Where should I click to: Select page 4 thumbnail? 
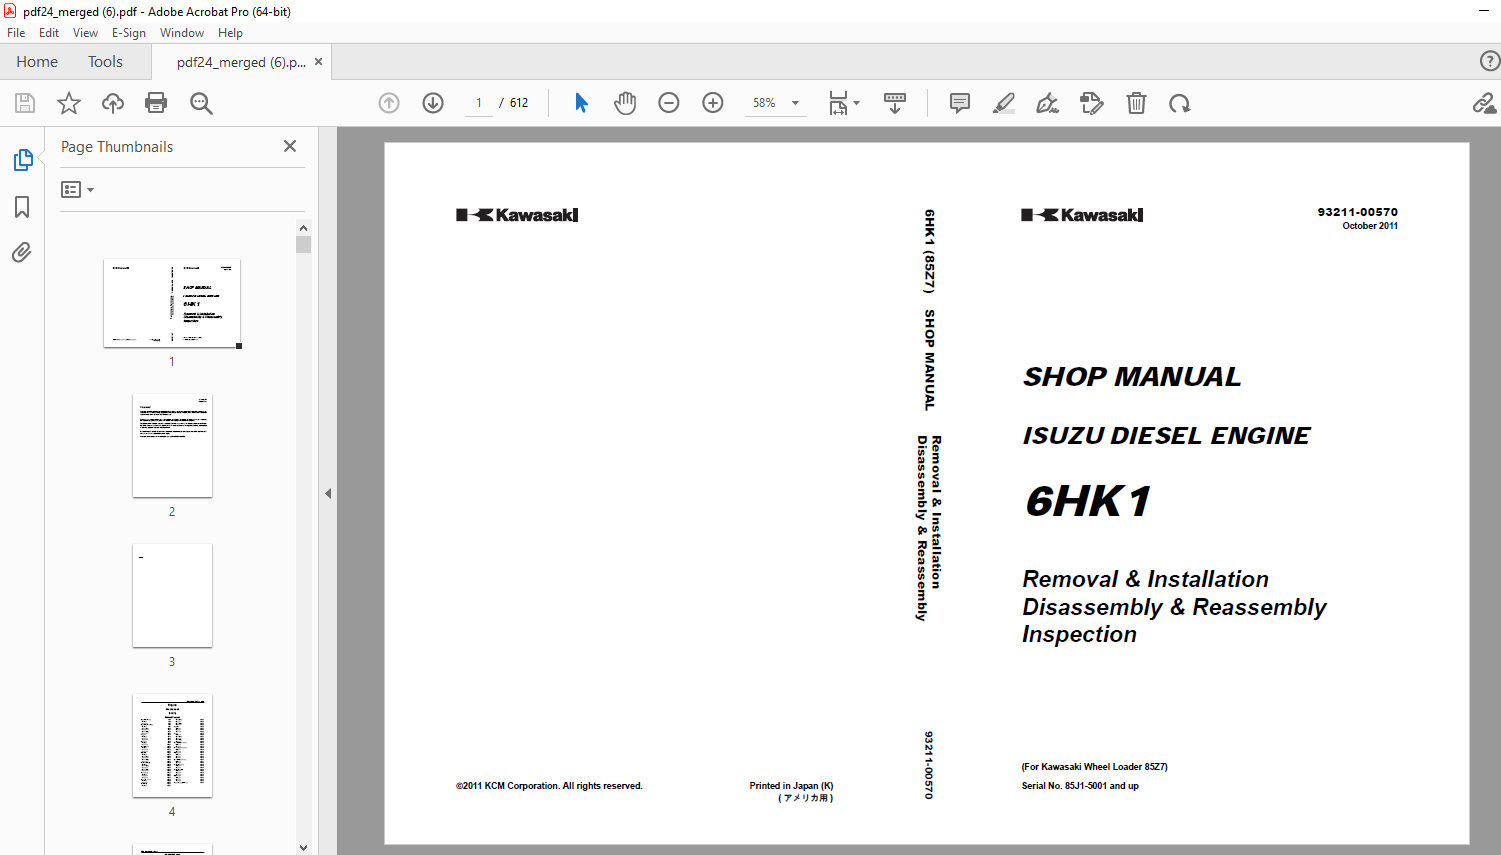coord(172,745)
